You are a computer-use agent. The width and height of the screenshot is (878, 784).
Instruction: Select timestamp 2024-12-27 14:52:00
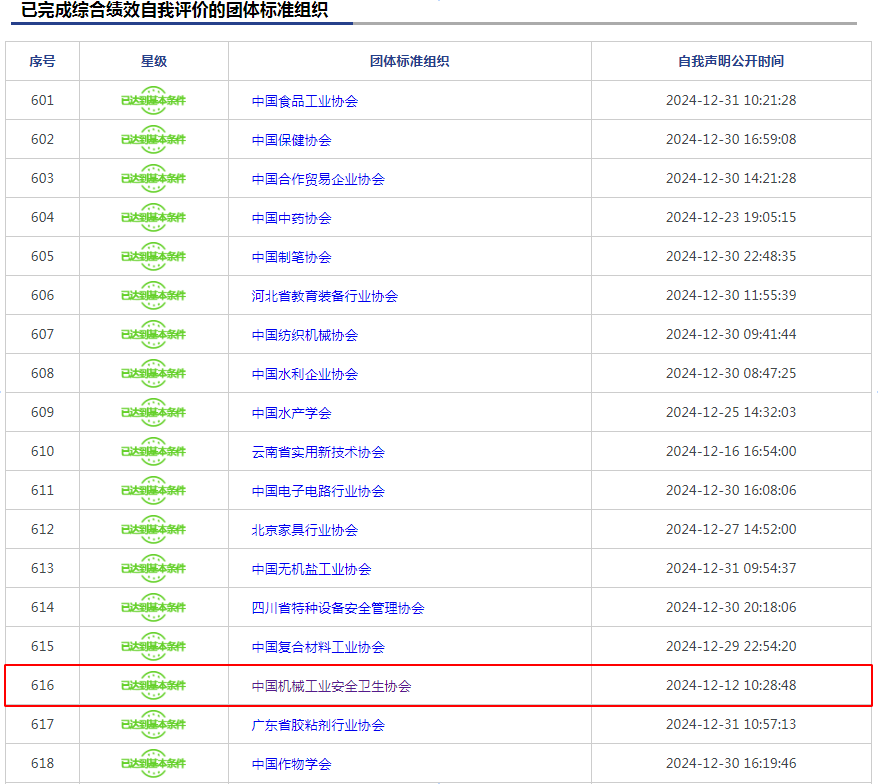tap(731, 529)
